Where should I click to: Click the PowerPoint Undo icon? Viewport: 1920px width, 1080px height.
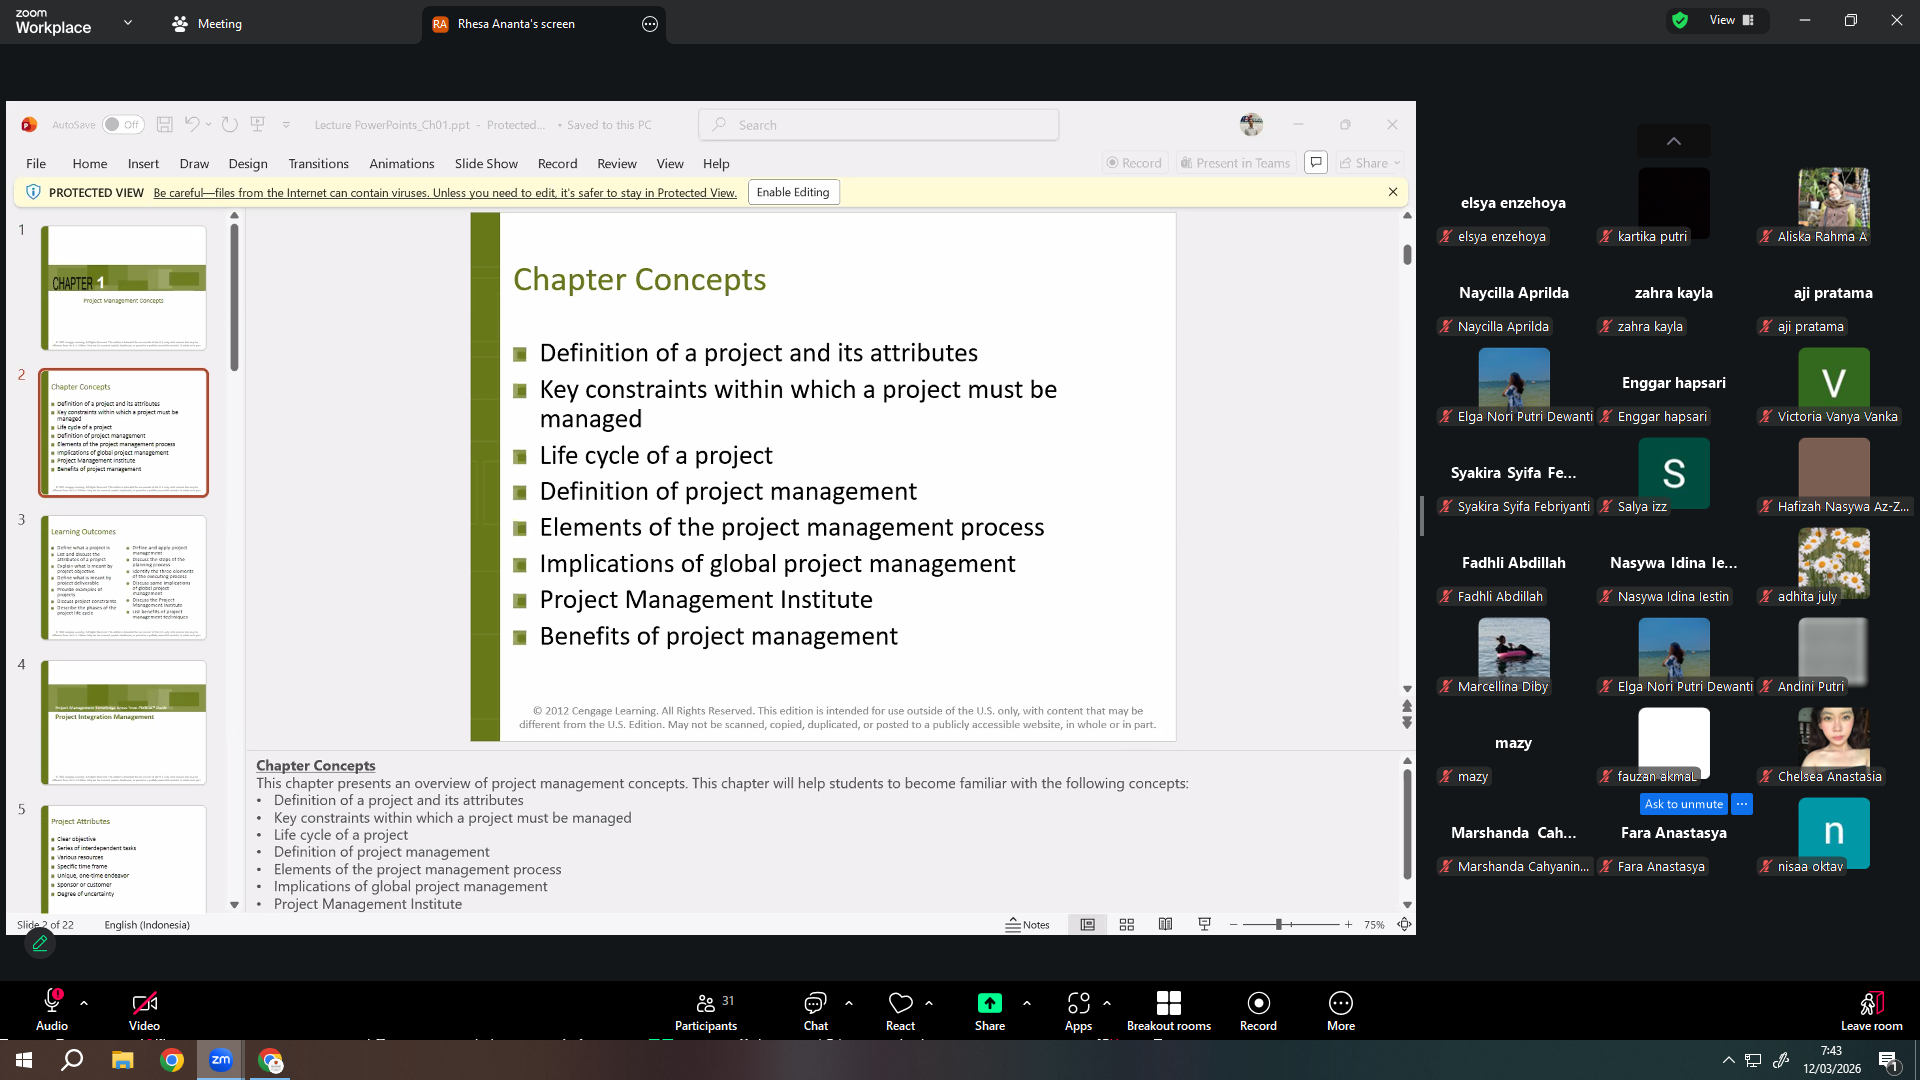click(192, 125)
